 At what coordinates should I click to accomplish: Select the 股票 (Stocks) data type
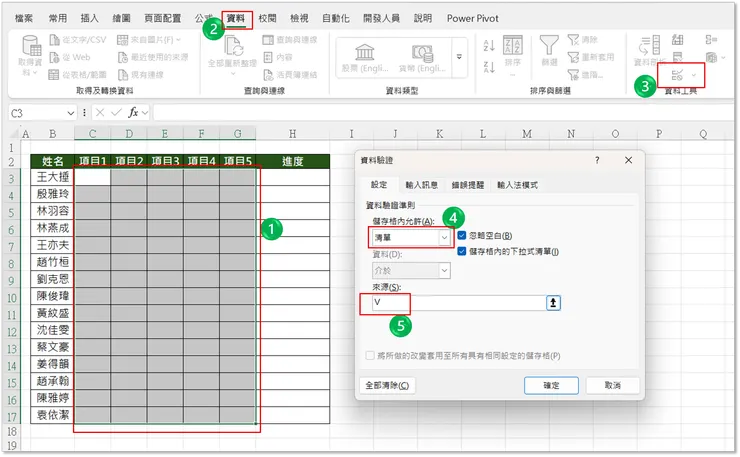pyautogui.click(x=365, y=58)
